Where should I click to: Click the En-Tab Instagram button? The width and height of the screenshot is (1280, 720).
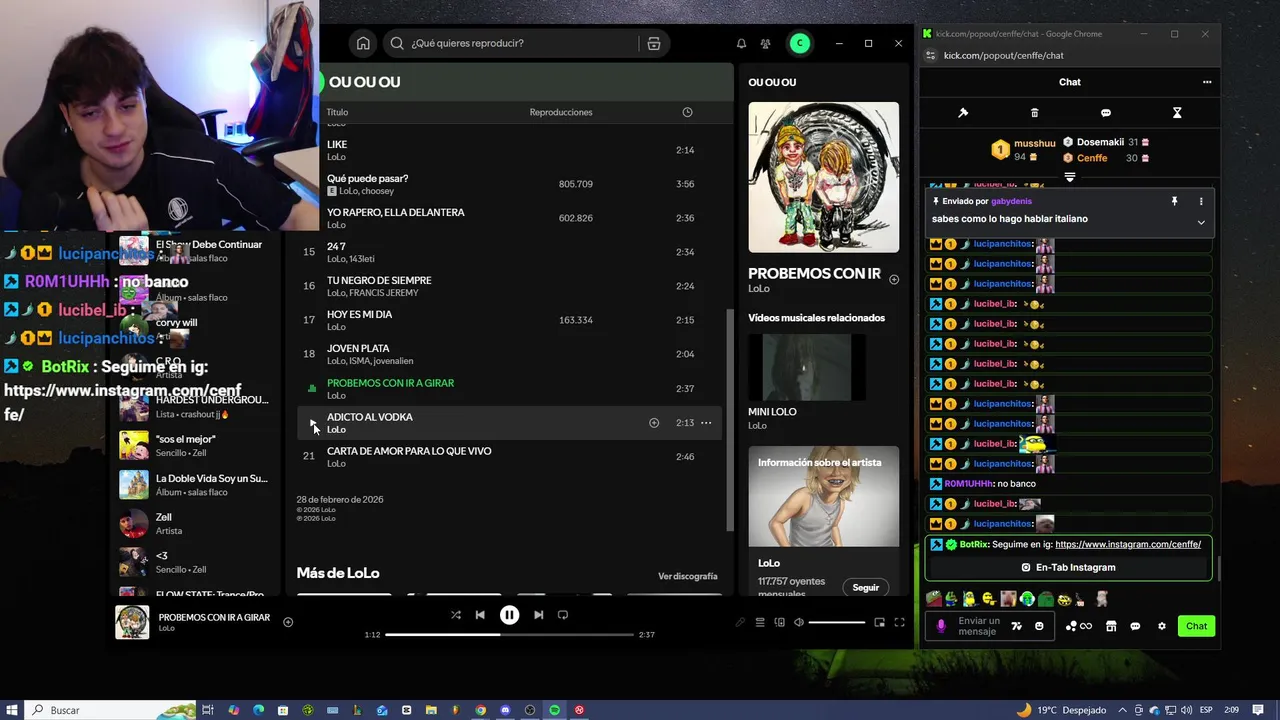[1068, 567]
